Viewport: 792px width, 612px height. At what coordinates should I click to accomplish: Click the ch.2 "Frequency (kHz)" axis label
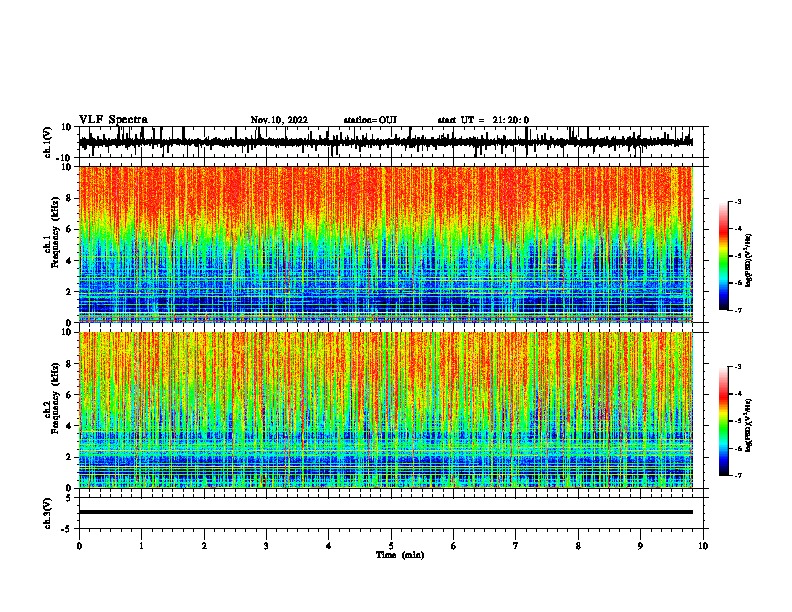click(x=56, y=398)
